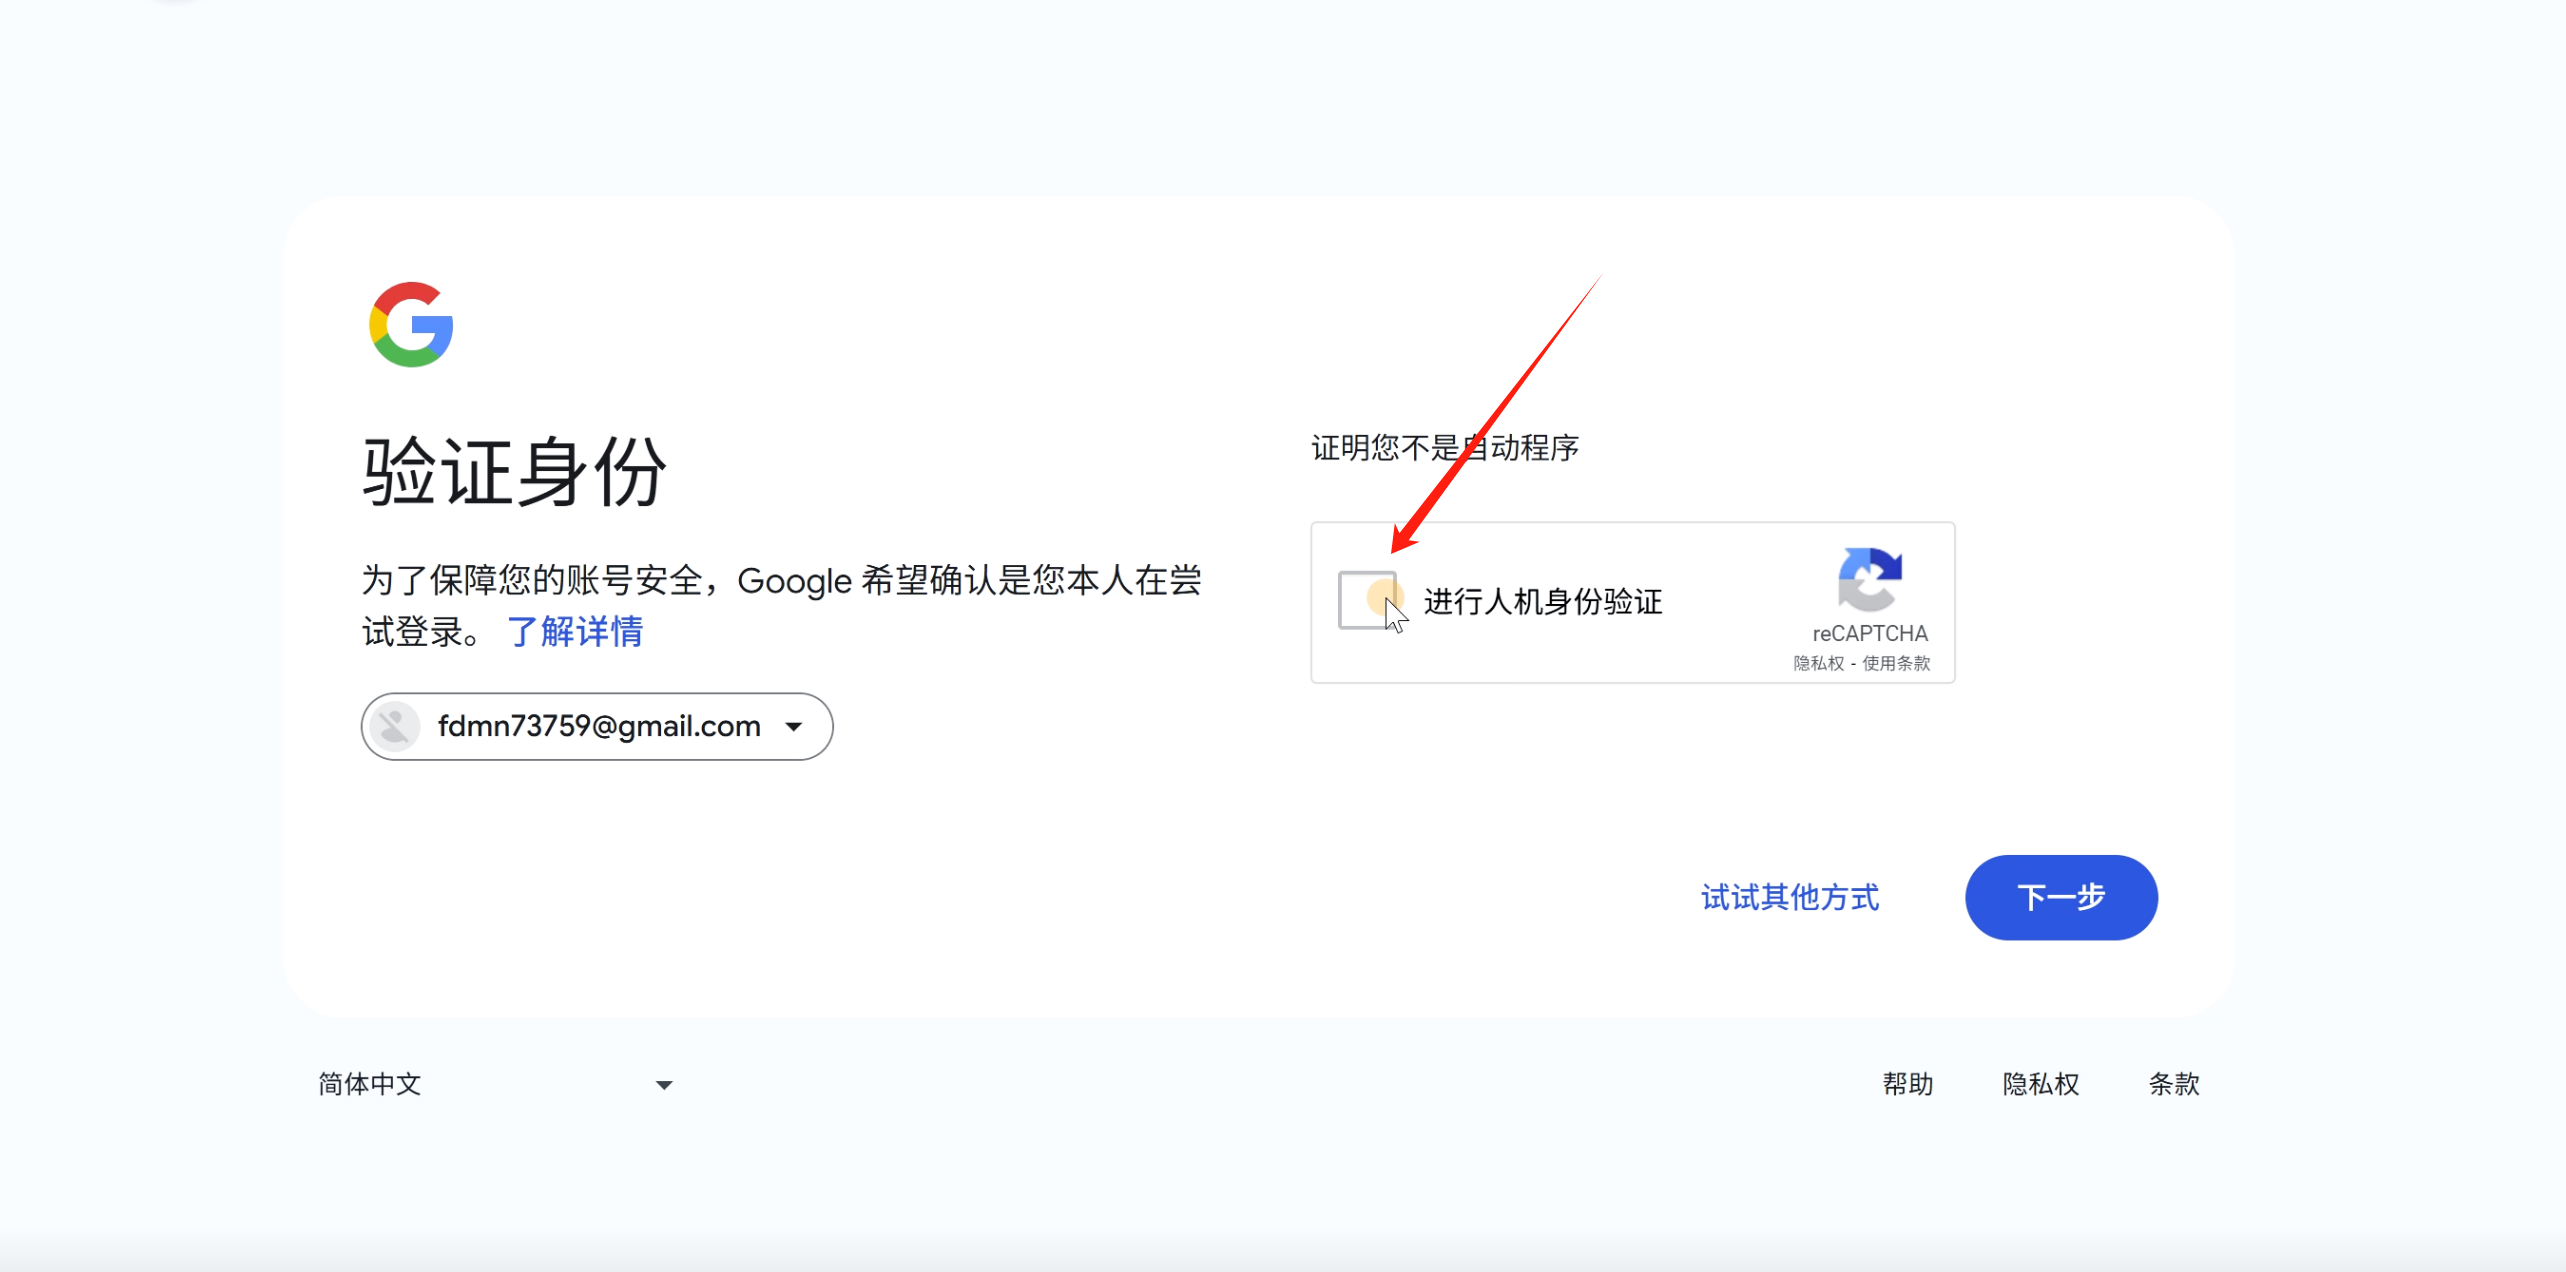Click the Google G logo

411,325
